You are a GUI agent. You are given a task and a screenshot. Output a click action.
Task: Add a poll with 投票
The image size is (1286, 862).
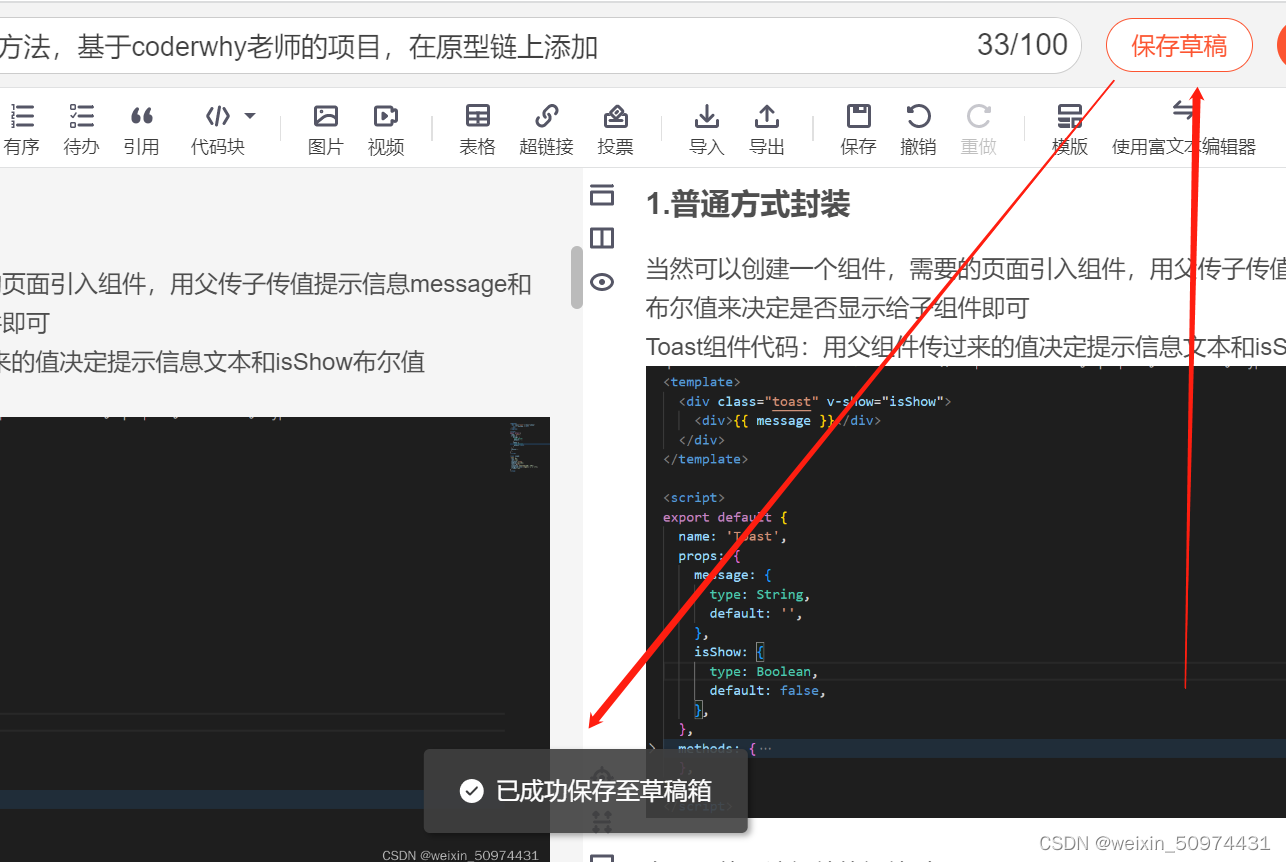point(615,129)
